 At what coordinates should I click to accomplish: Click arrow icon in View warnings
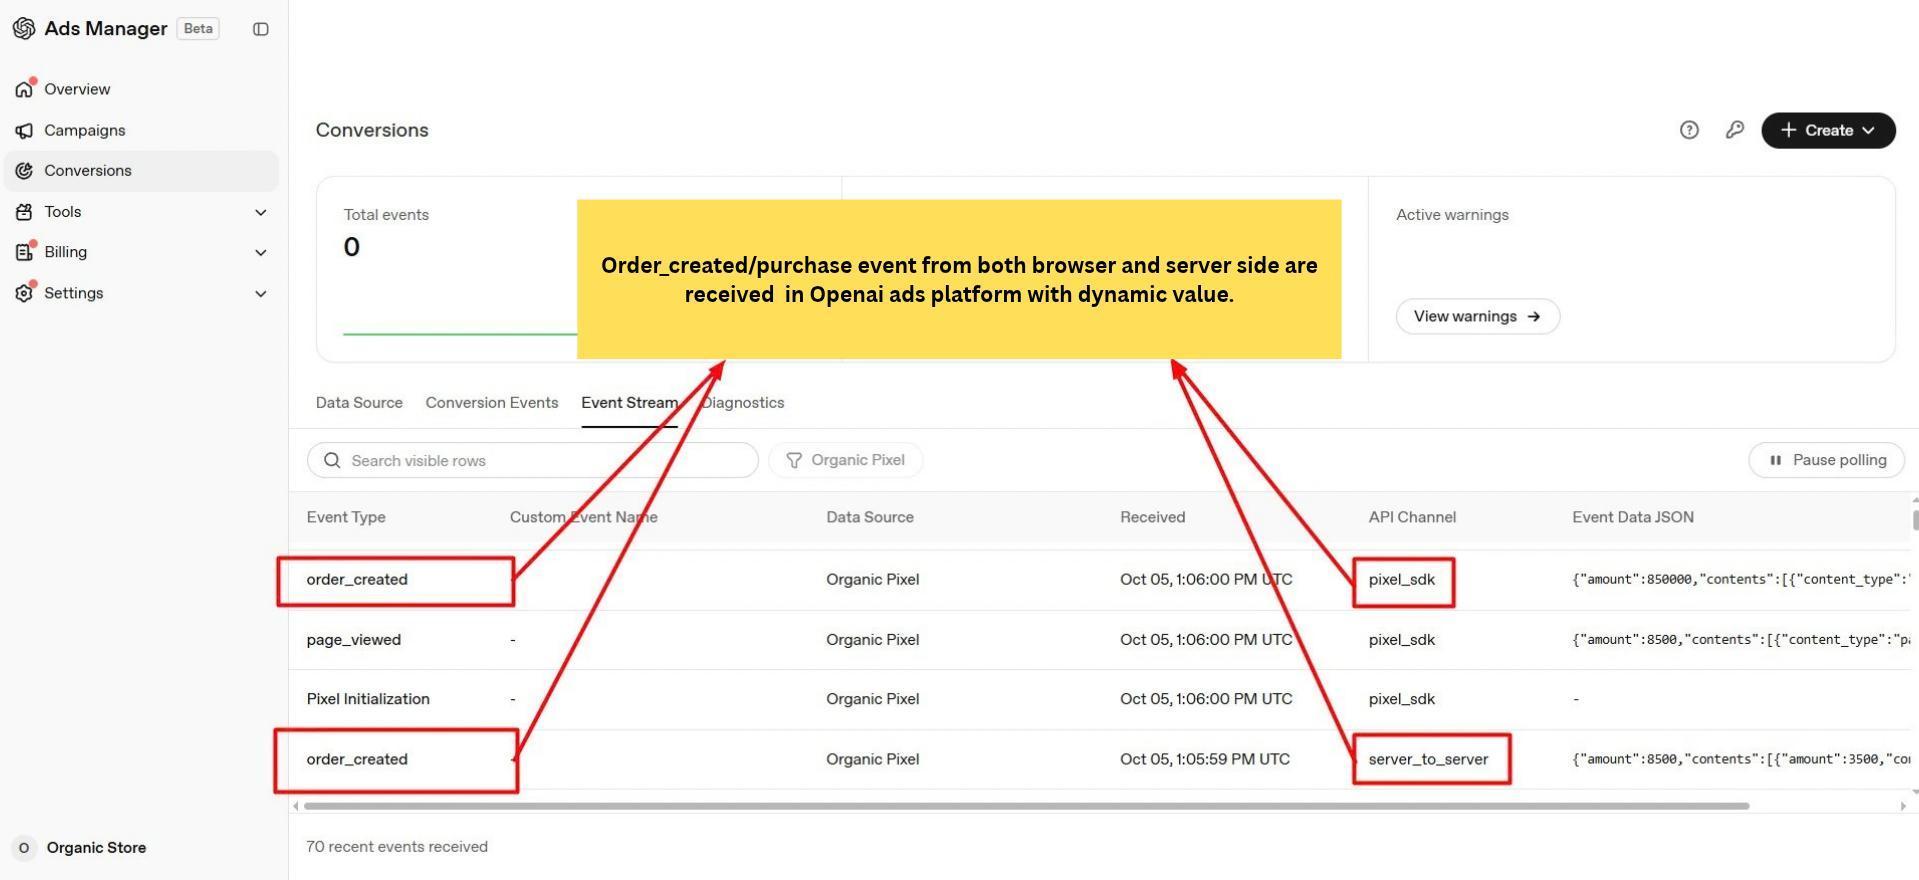[1534, 316]
